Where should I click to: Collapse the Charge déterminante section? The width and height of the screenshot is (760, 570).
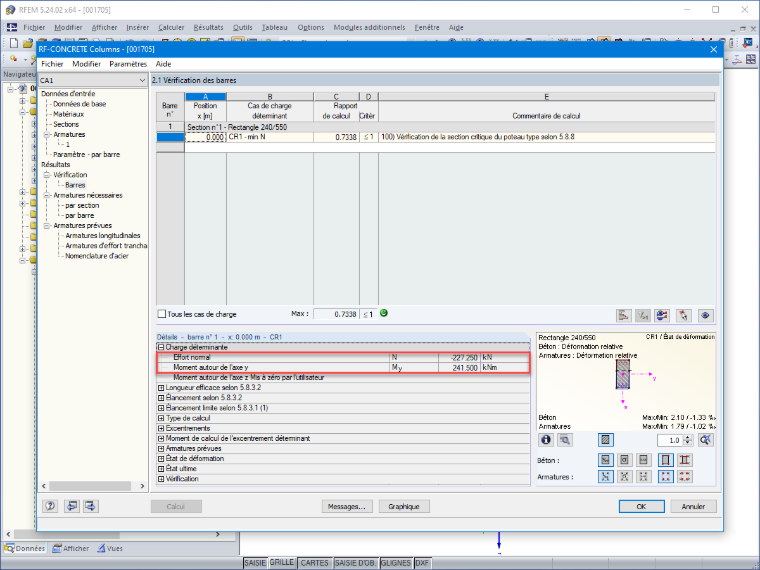[x=161, y=347]
